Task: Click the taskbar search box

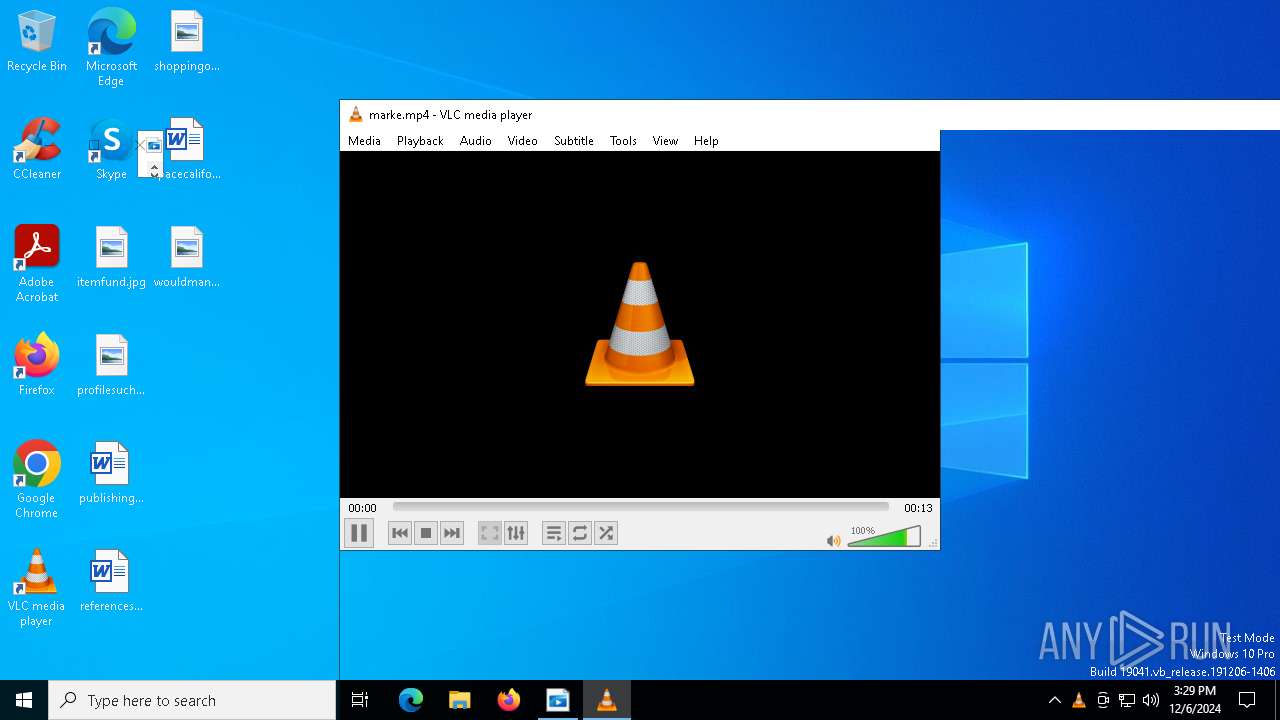Action: click(x=192, y=700)
